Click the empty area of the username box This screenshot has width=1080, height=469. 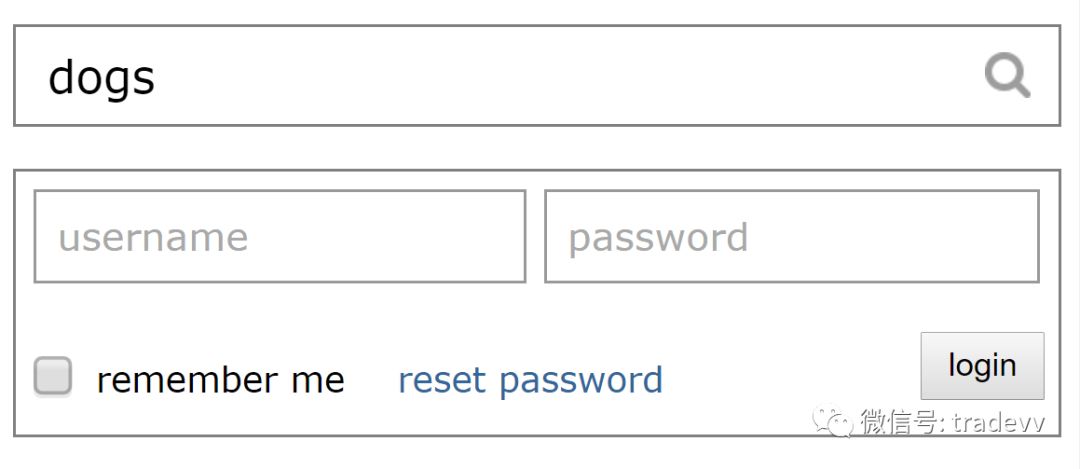coord(390,237)
